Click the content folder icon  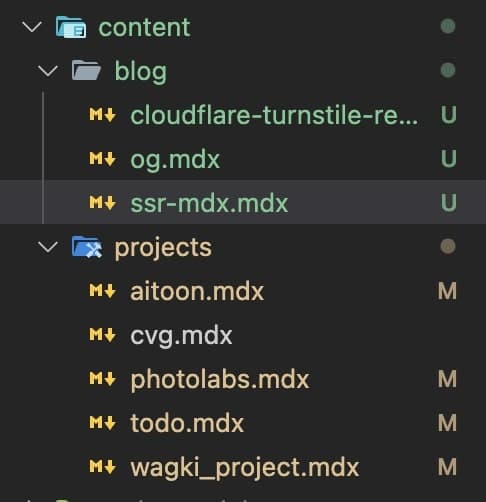click(71, 27)
